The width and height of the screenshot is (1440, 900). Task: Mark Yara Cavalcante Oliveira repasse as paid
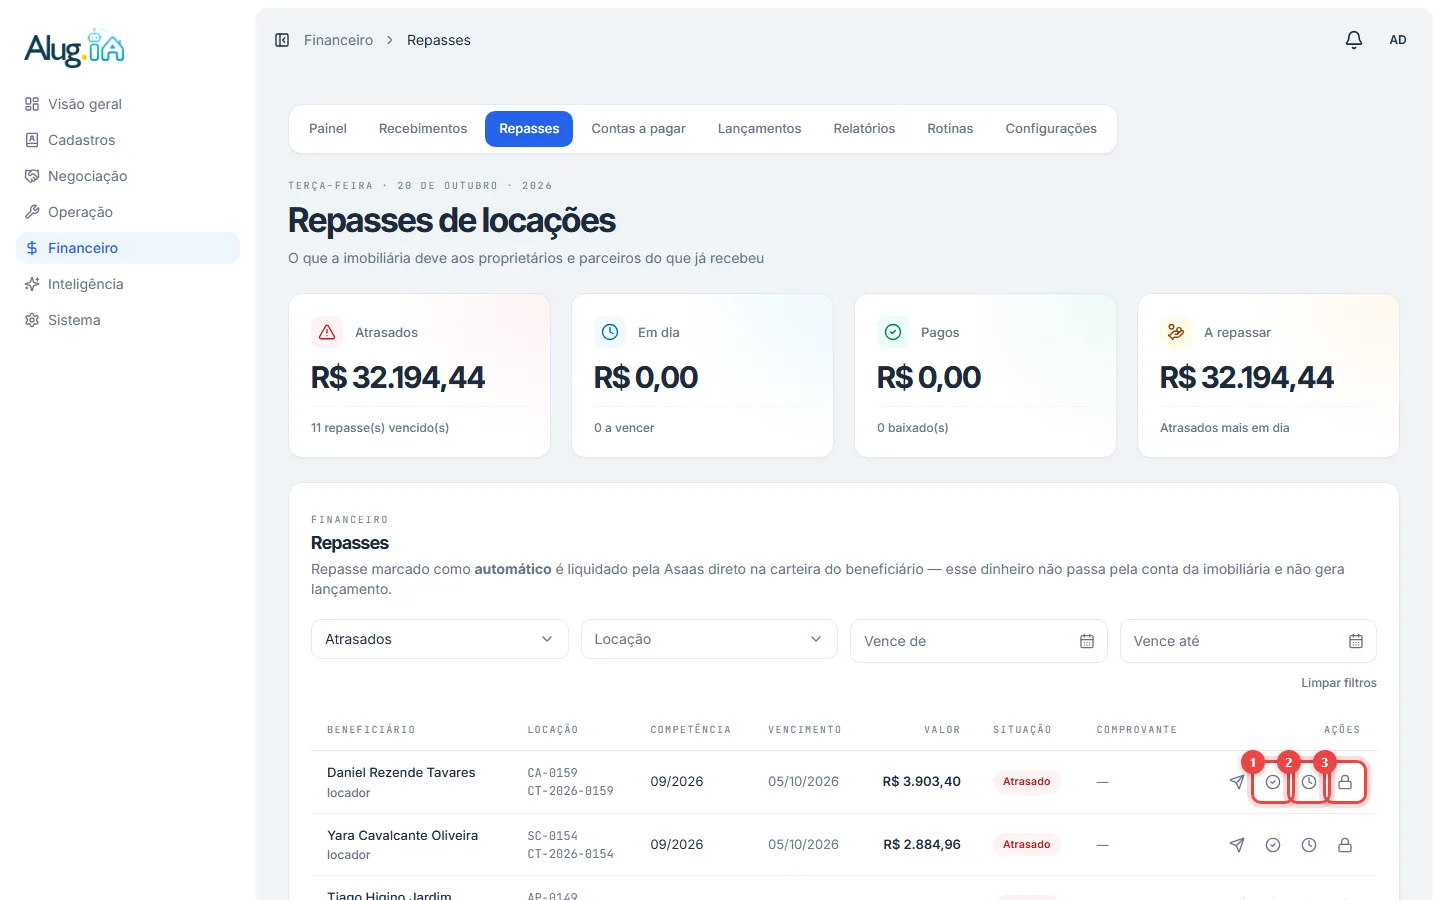[x=1273, y=845]
